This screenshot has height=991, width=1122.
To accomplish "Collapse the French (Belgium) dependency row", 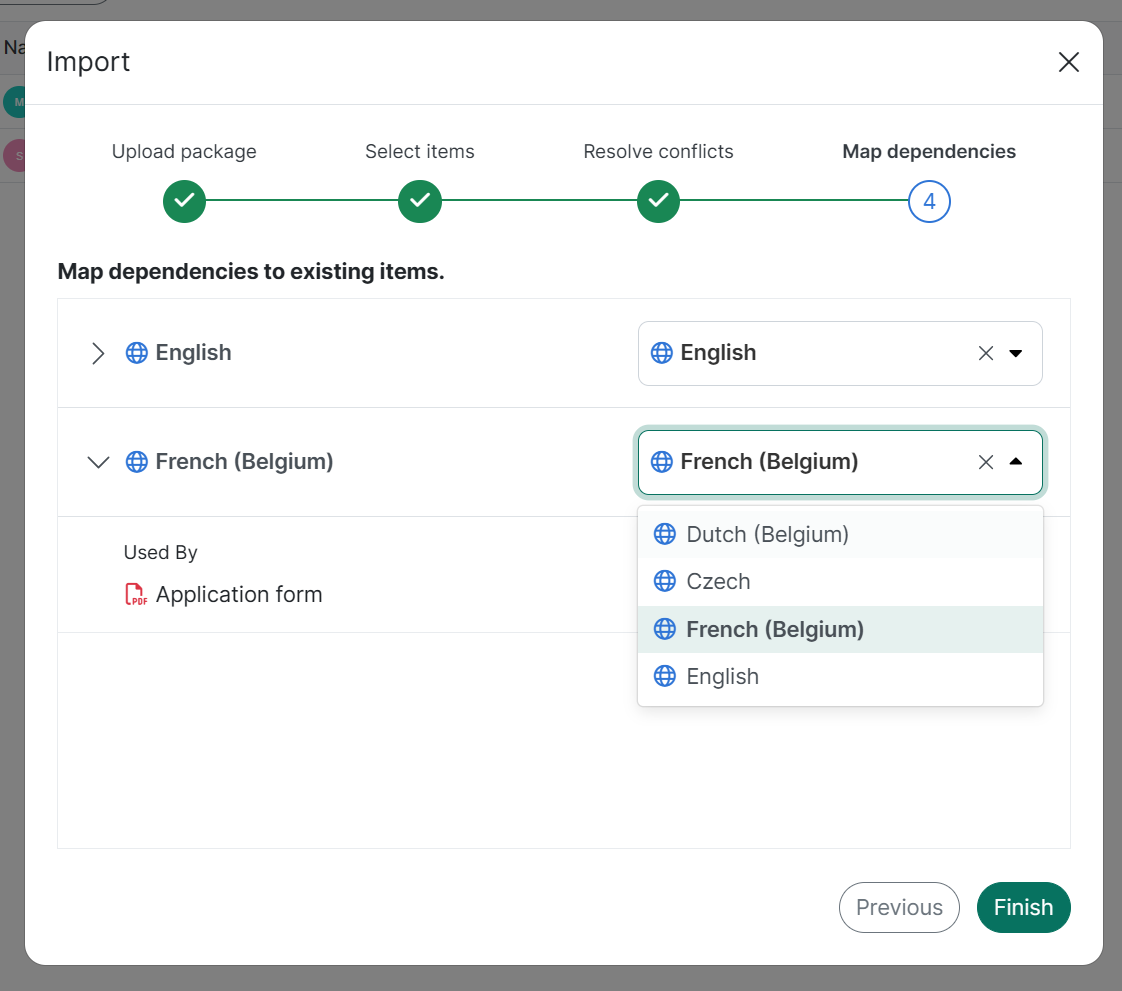I will click(98, 462).
